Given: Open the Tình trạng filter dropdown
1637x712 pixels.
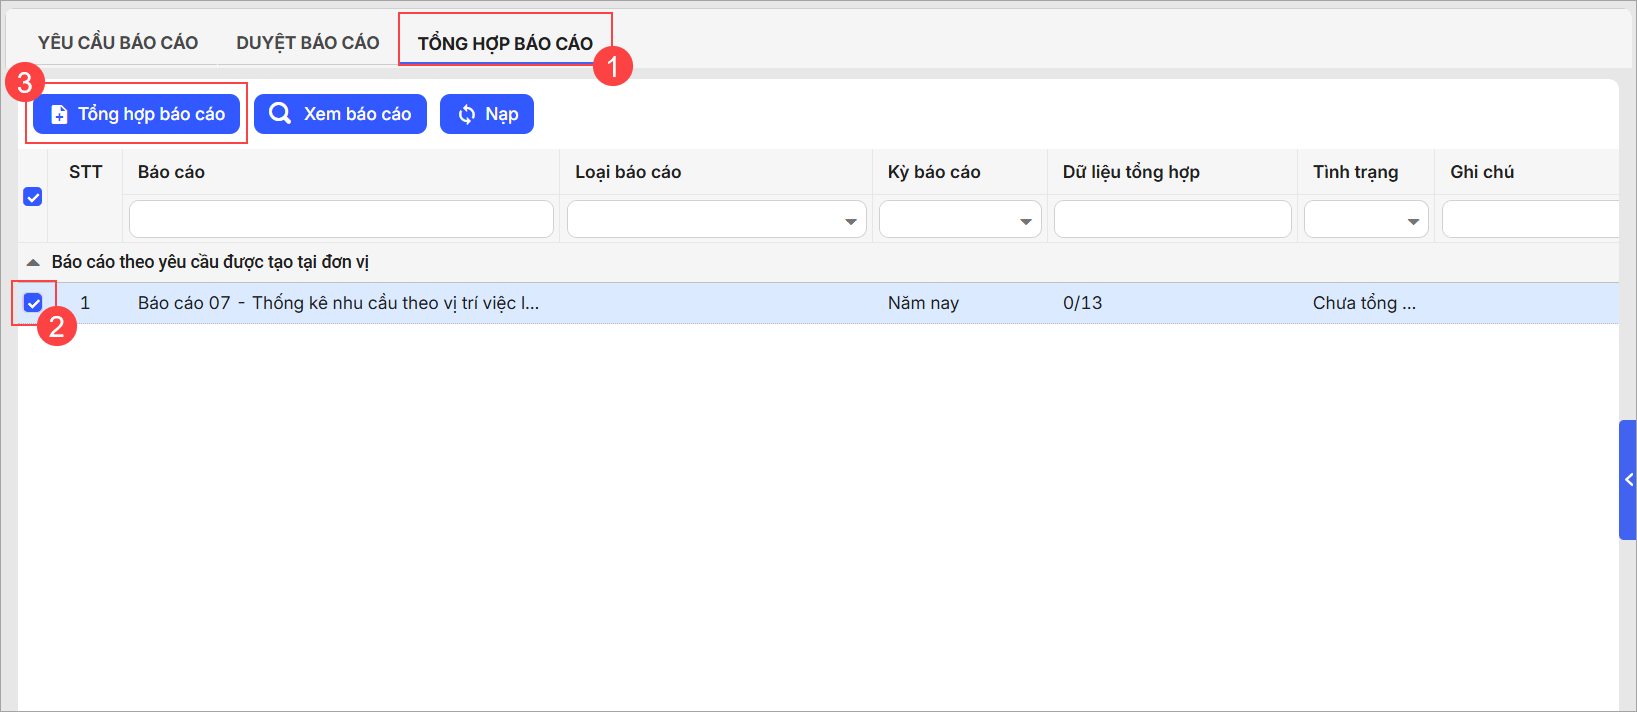Looking at the screenshot, I should [x=1412, y=221].
